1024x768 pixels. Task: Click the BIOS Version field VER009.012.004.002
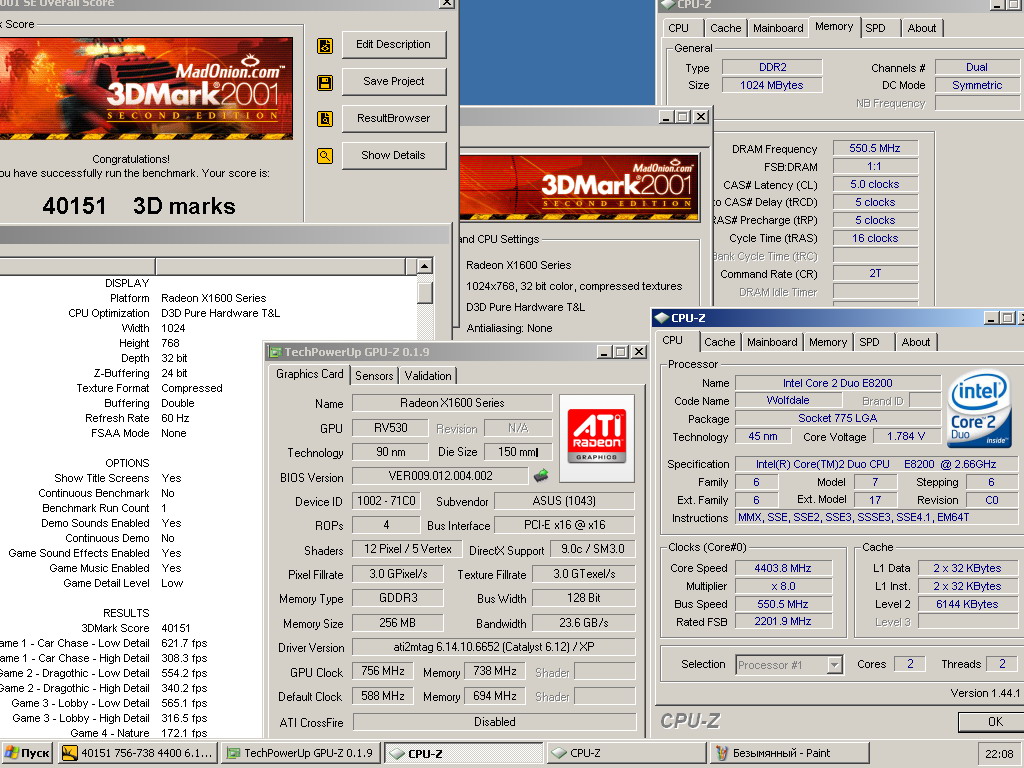tap(440, 476)
